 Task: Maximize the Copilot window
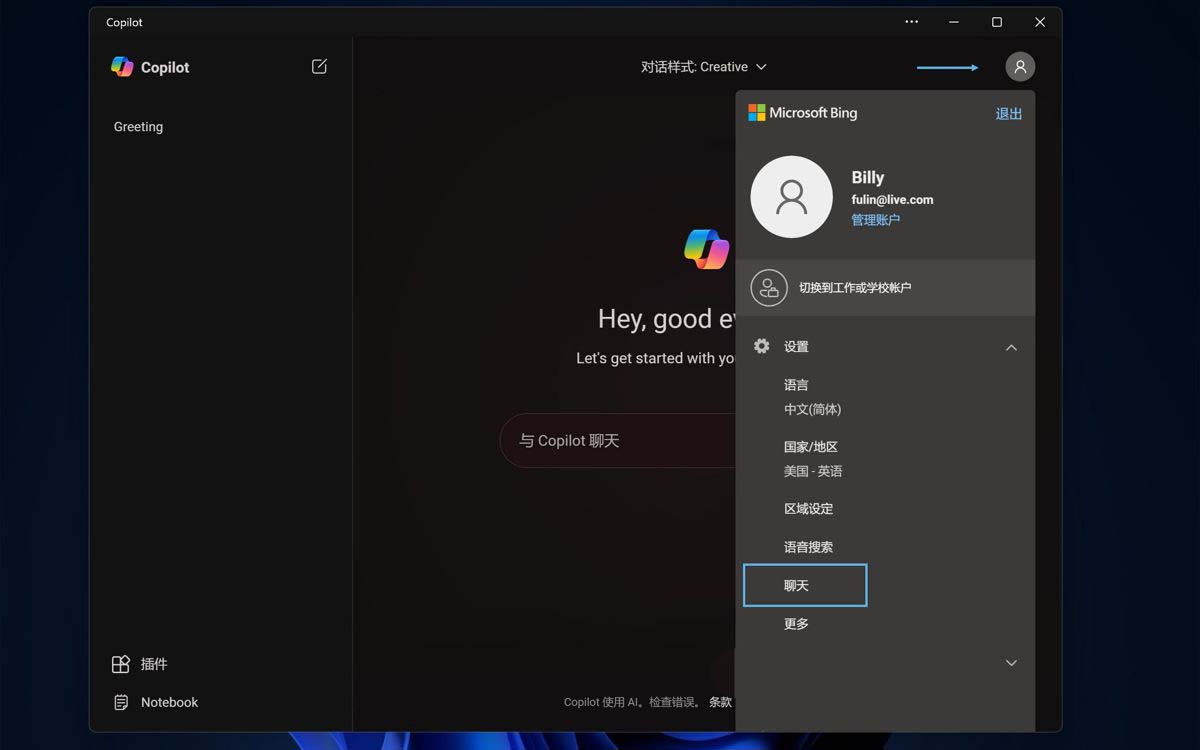click(996, 21)
